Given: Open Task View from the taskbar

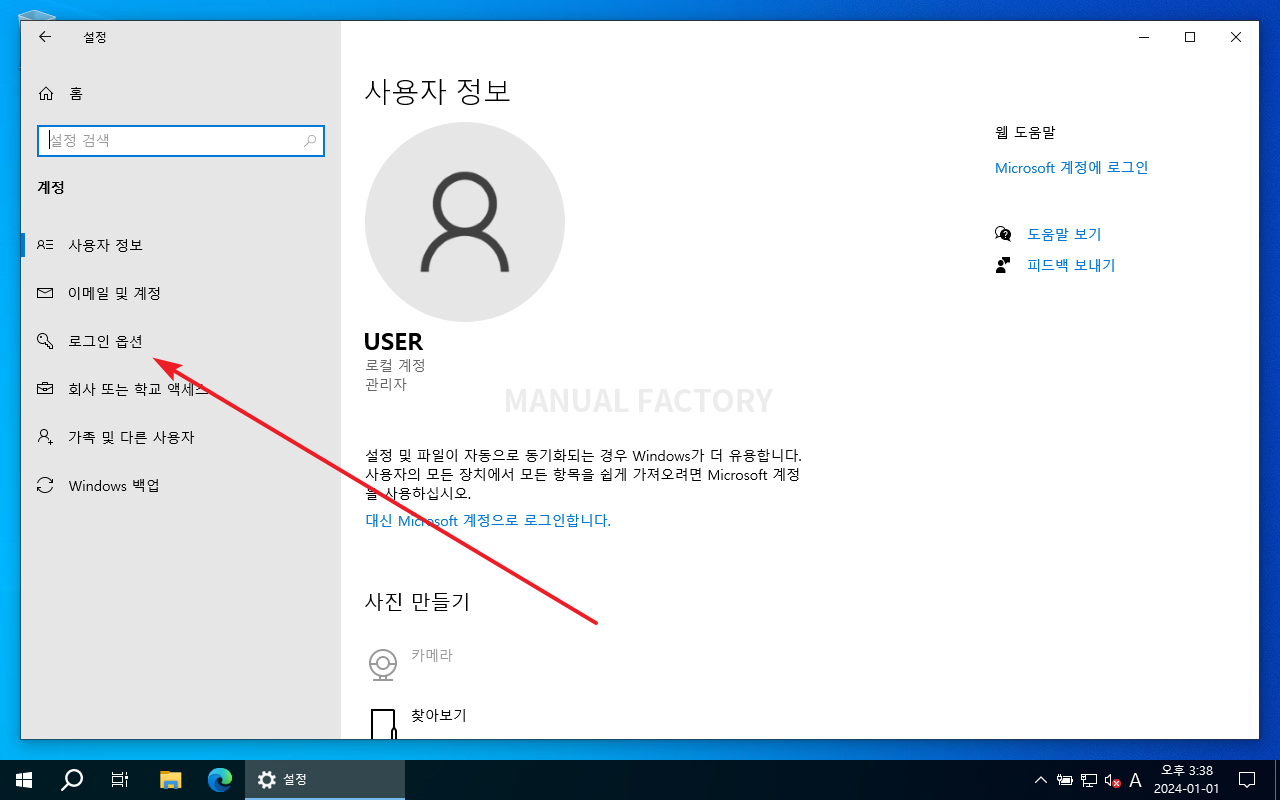Looking at the screenshot, I should click(119, 779).
